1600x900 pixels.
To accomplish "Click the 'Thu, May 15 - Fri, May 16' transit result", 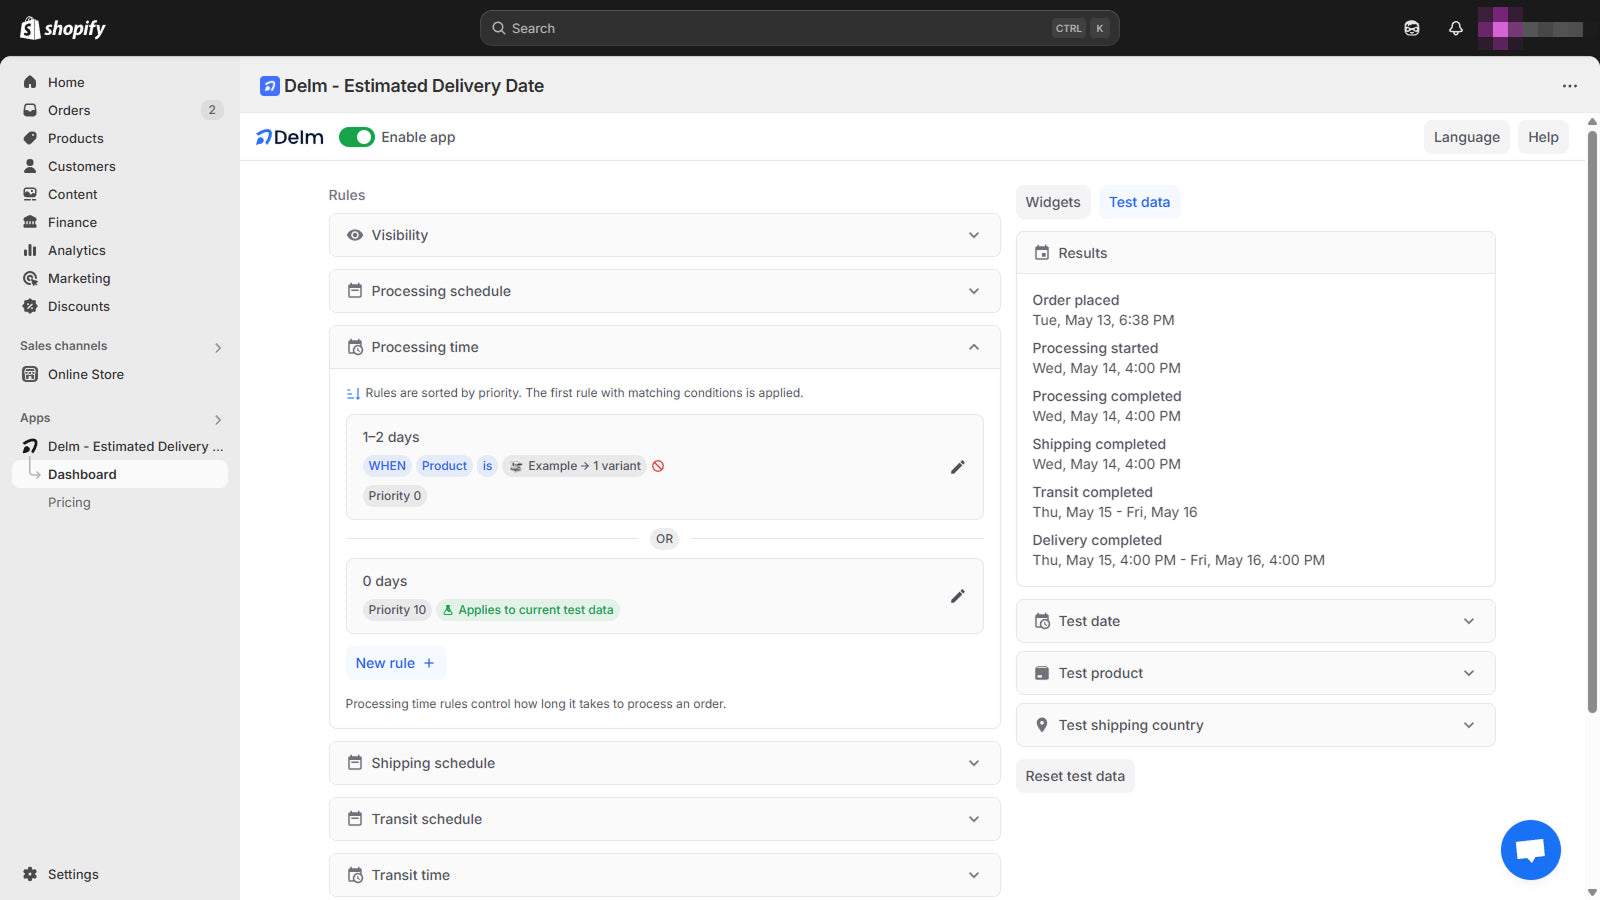I will pos(1115,512).
